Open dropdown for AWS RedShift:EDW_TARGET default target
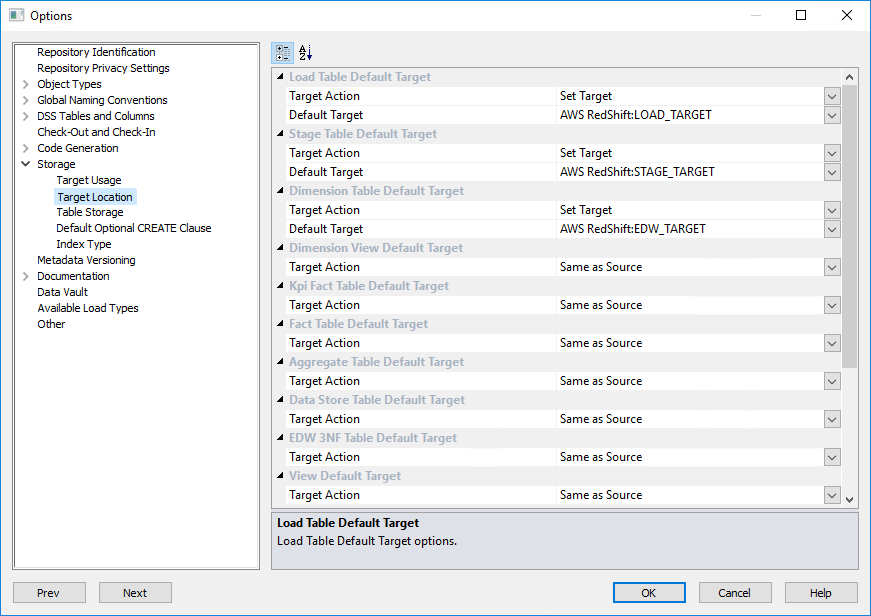Screen dimensions: 871x616 coord(831,229)
